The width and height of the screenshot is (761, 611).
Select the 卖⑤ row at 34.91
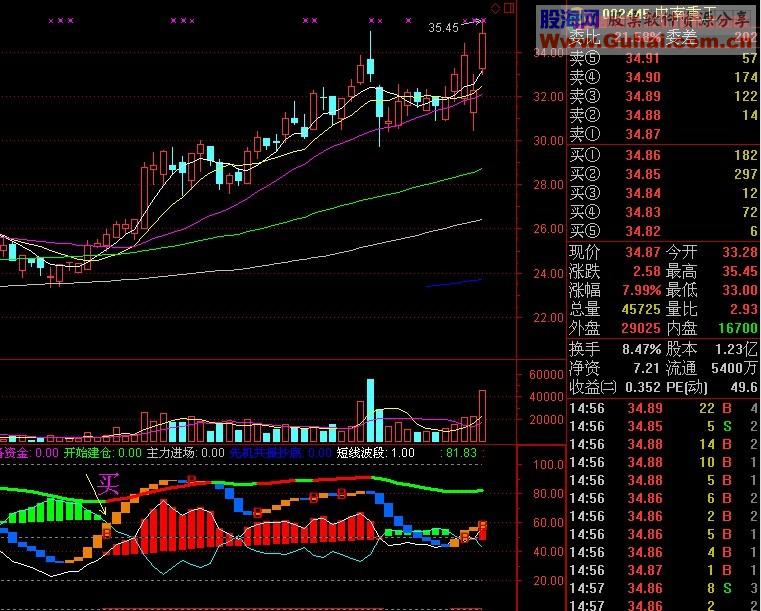663,58
